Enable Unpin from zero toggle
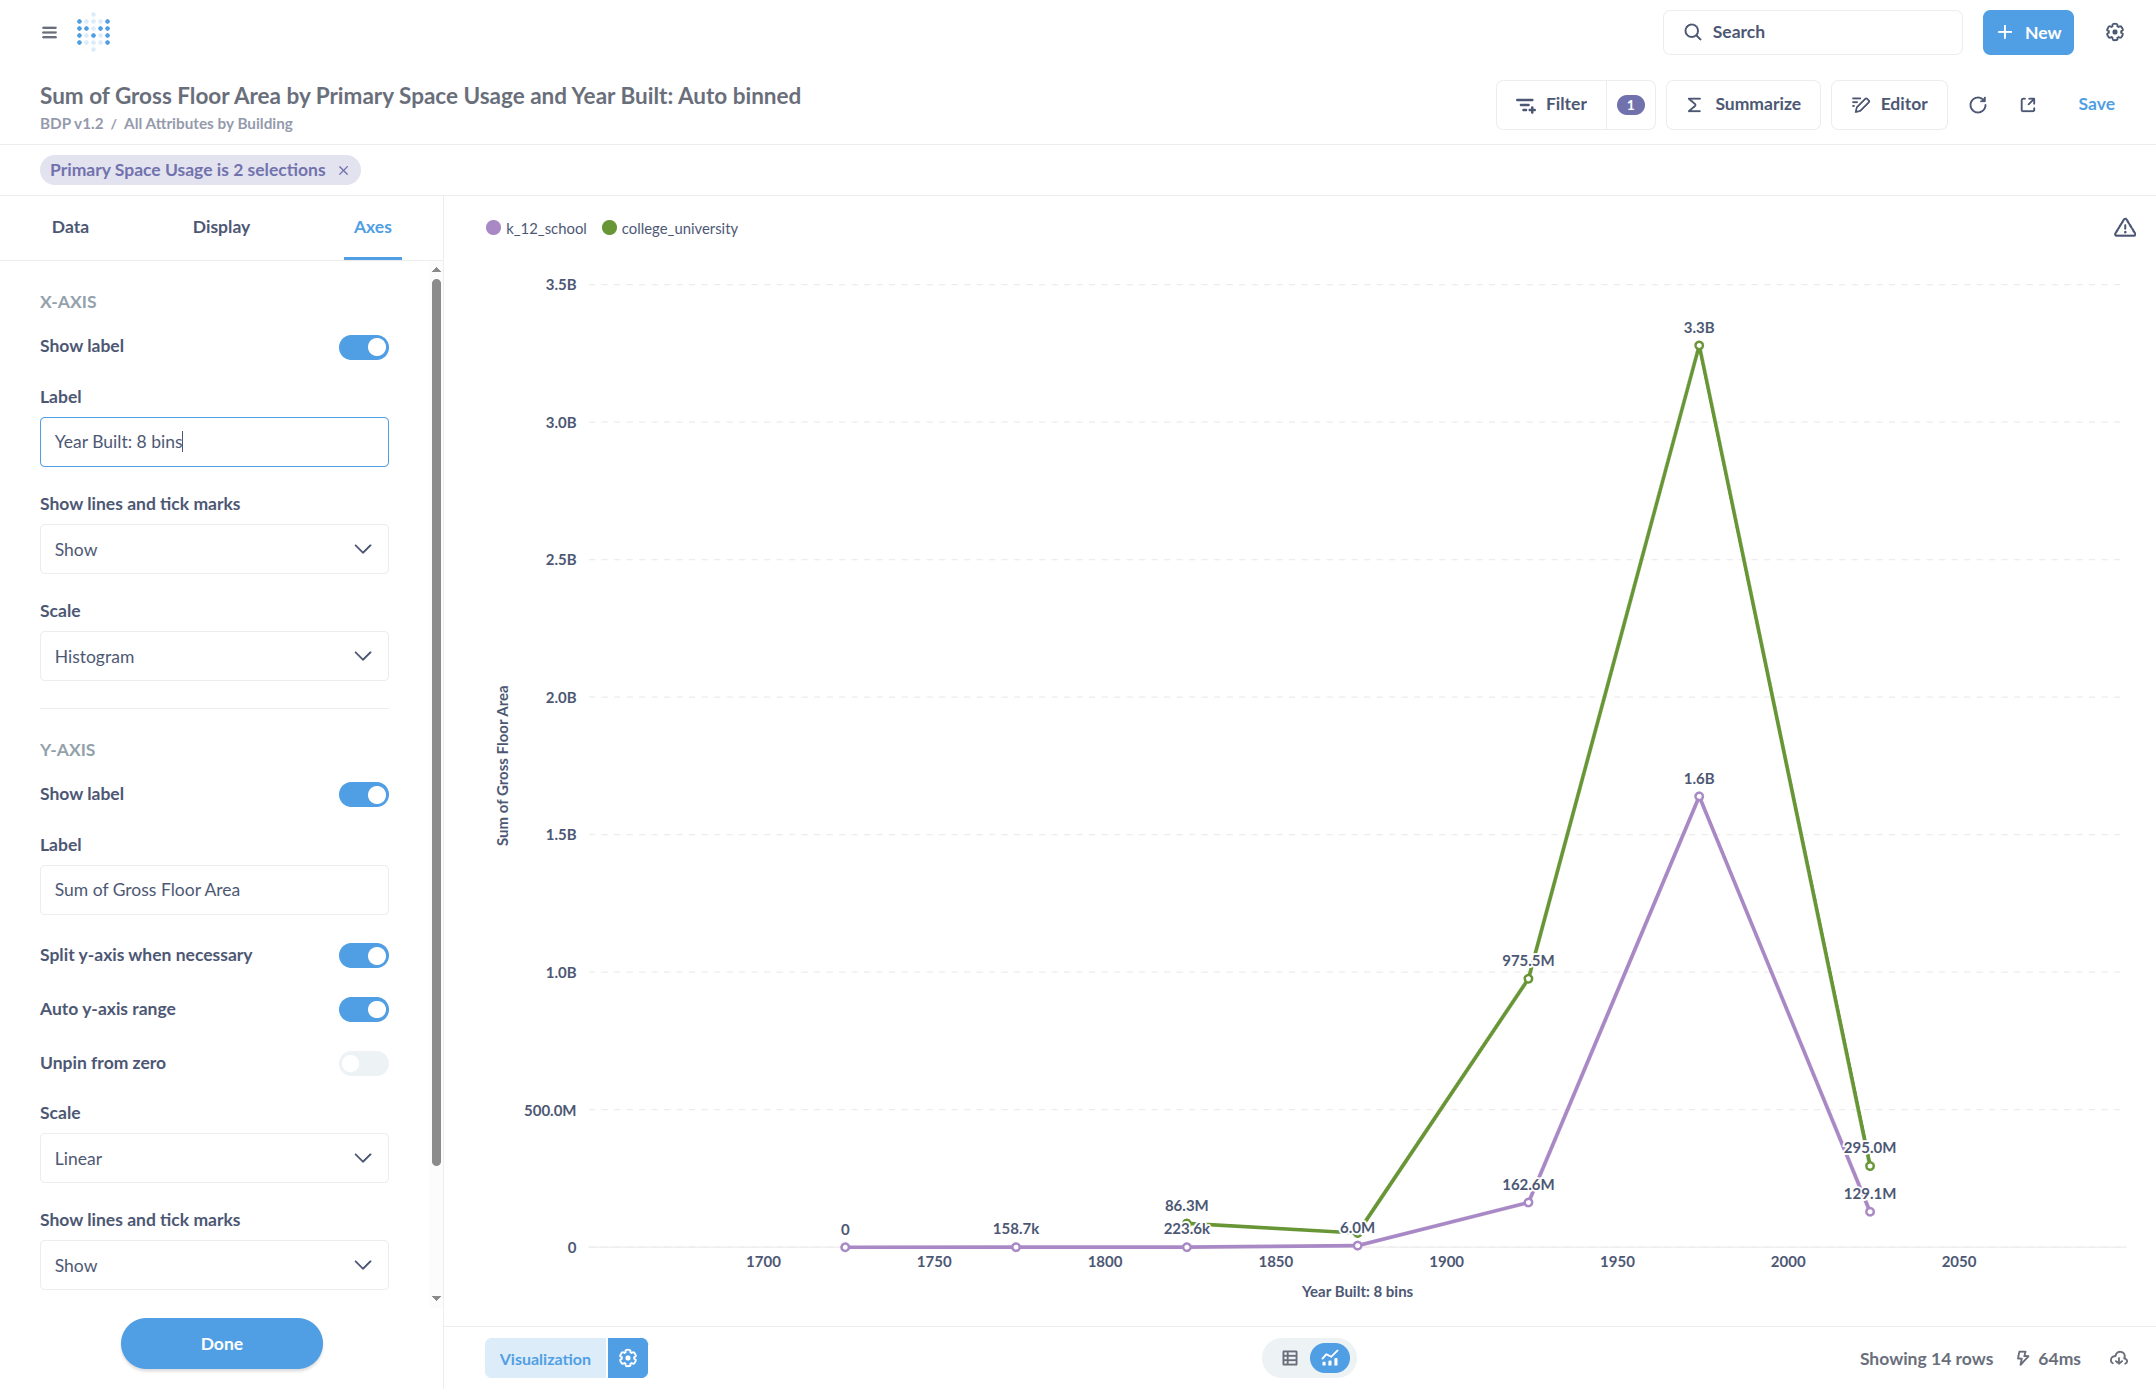Image resolution: width=2156 pixels, height=1389 pixels. click(x=363, y=1063)
